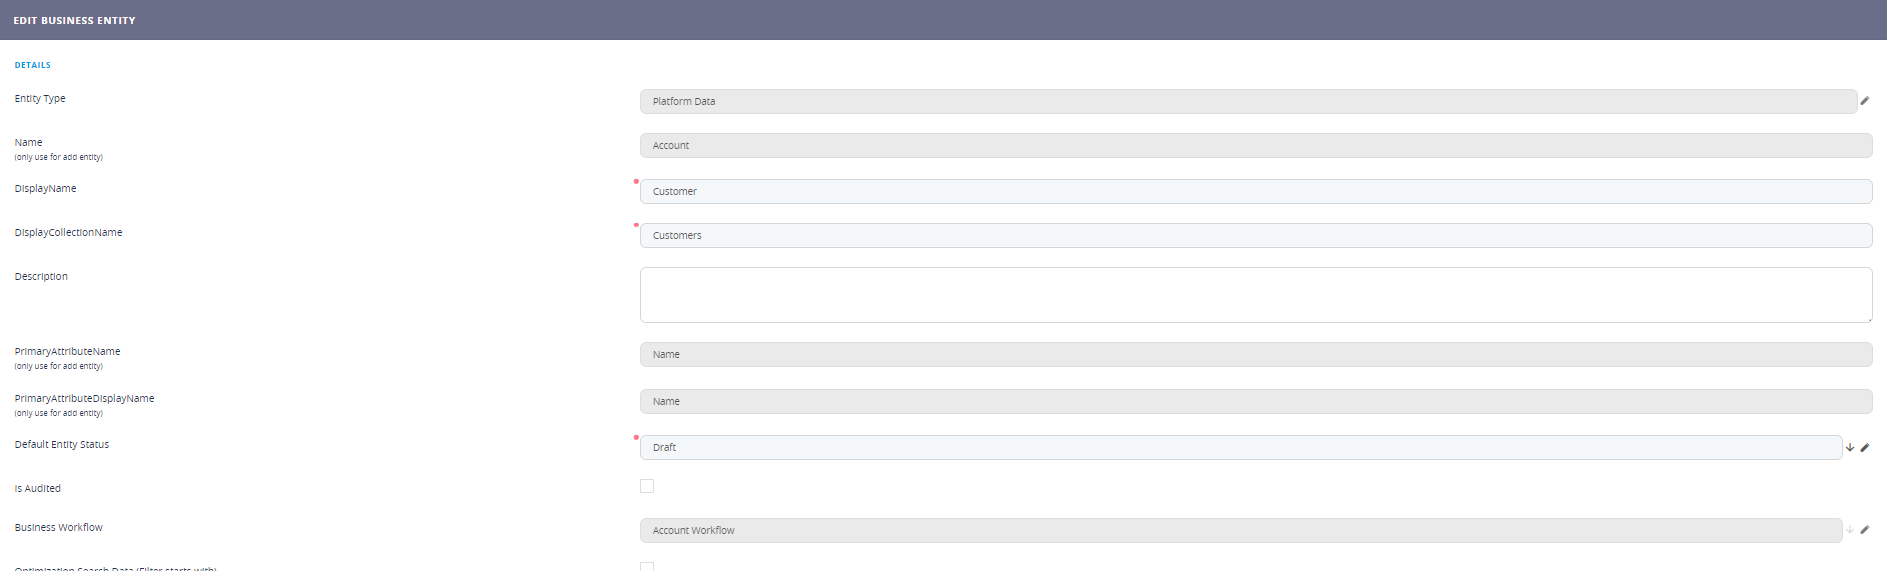Screen dimensions: 1887x571
Task: Click the edit pencil next to Default Entity Status
Action: tap(1865, 448)
